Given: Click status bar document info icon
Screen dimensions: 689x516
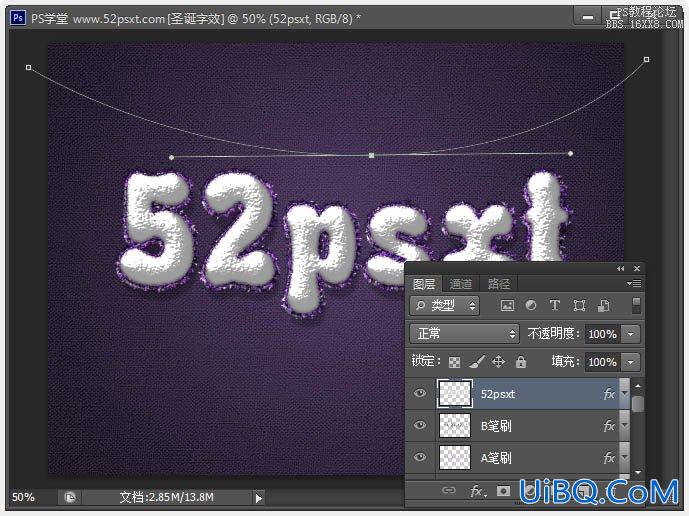Looking at the screenshot, I should [70, 498].
